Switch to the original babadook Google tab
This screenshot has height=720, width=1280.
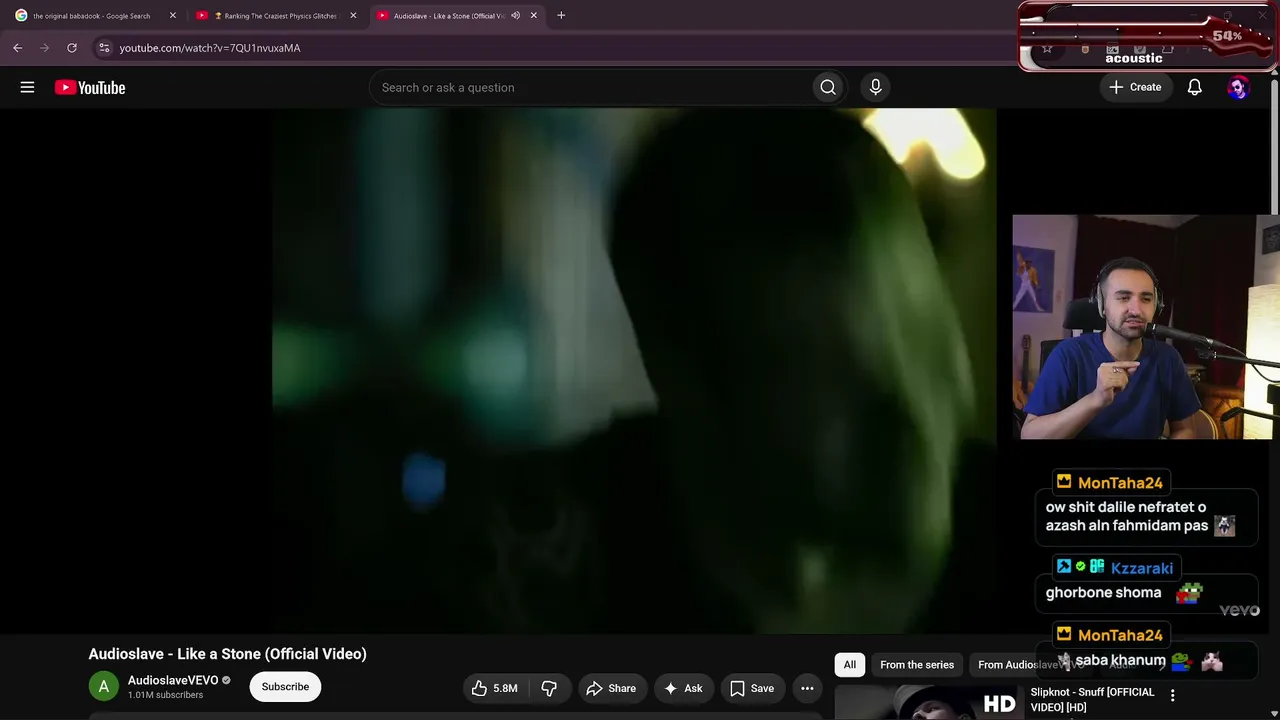pos(92,15)
